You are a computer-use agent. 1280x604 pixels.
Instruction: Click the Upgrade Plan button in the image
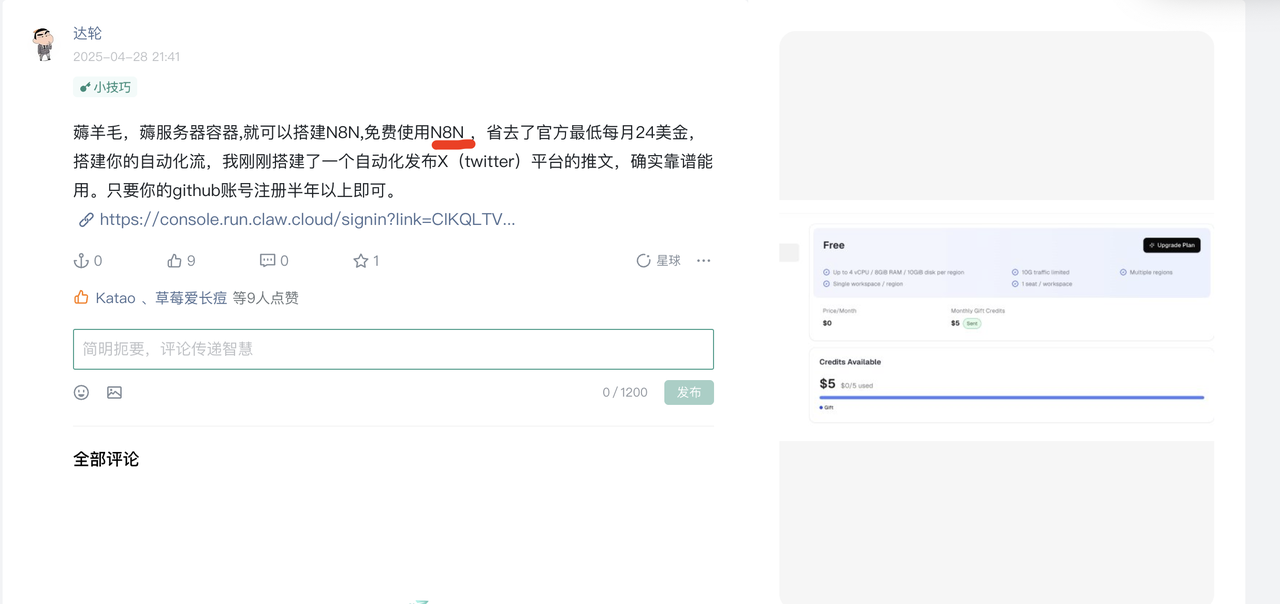[1171, 245]
